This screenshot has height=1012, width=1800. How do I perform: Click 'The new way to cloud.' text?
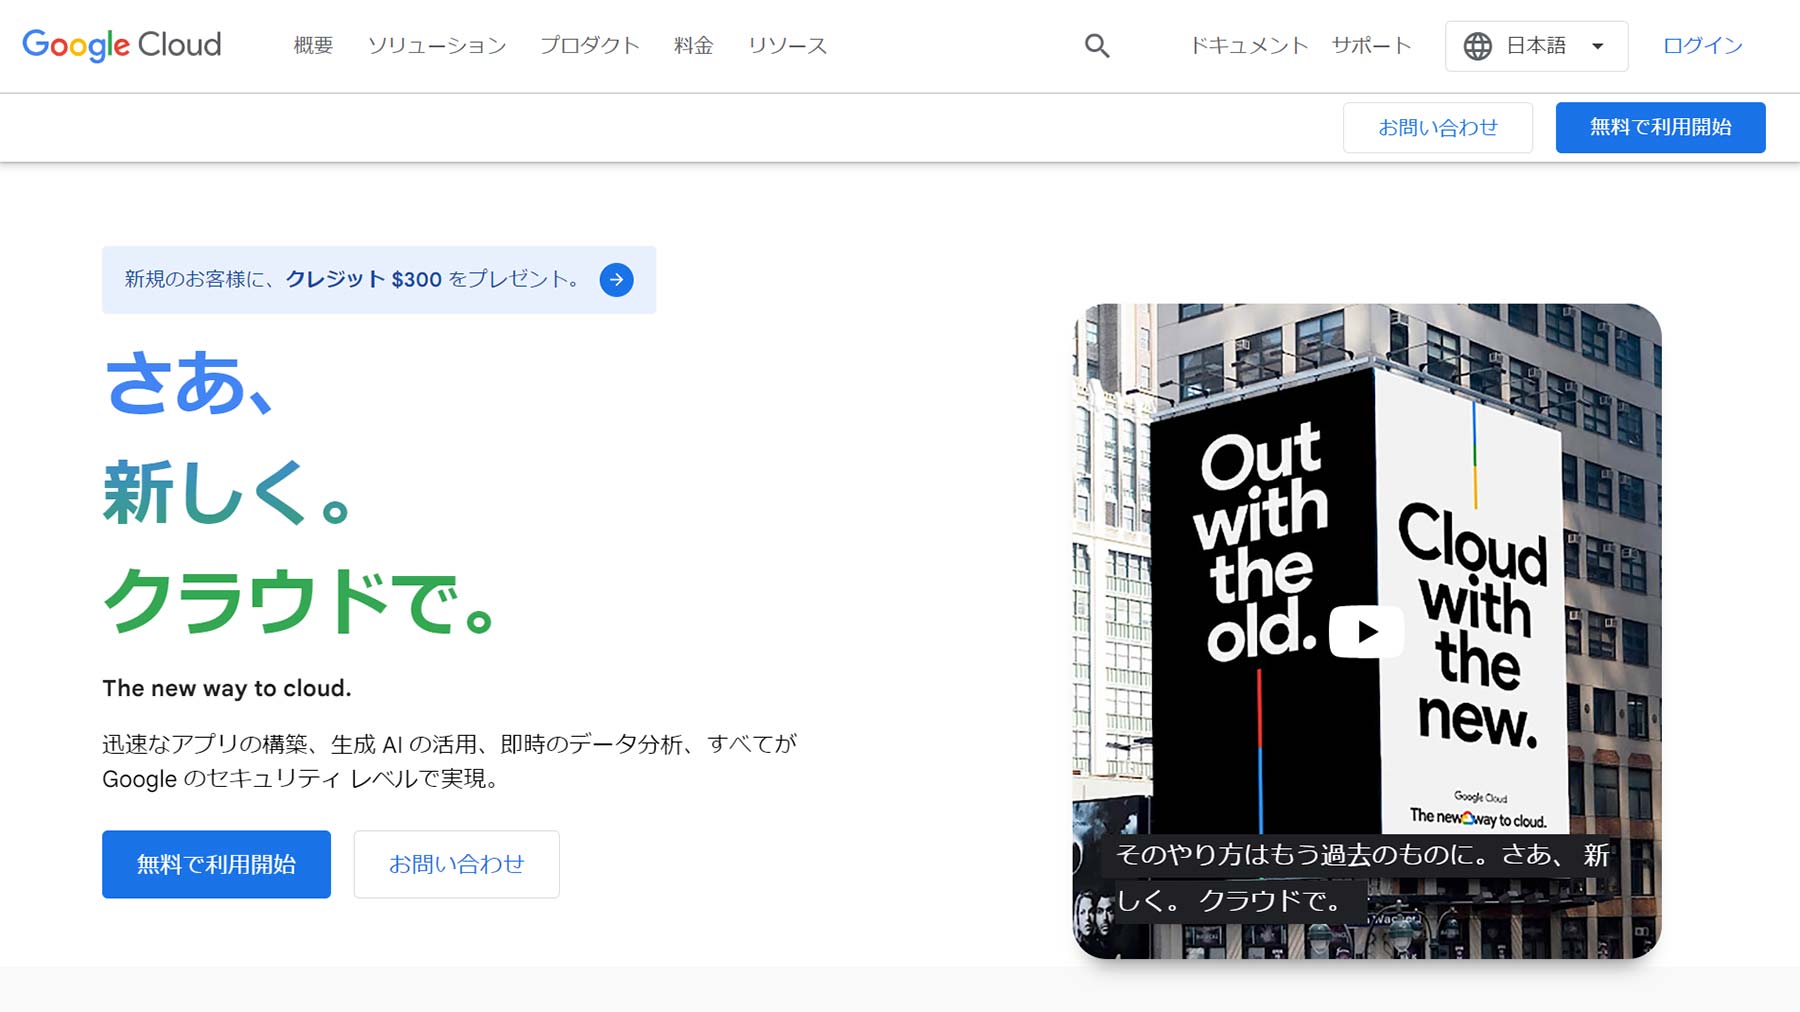point(227,688)
